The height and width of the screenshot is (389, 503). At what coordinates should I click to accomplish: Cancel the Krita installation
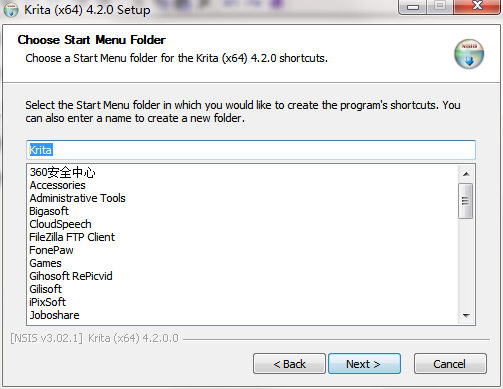[x=450, y=364]
